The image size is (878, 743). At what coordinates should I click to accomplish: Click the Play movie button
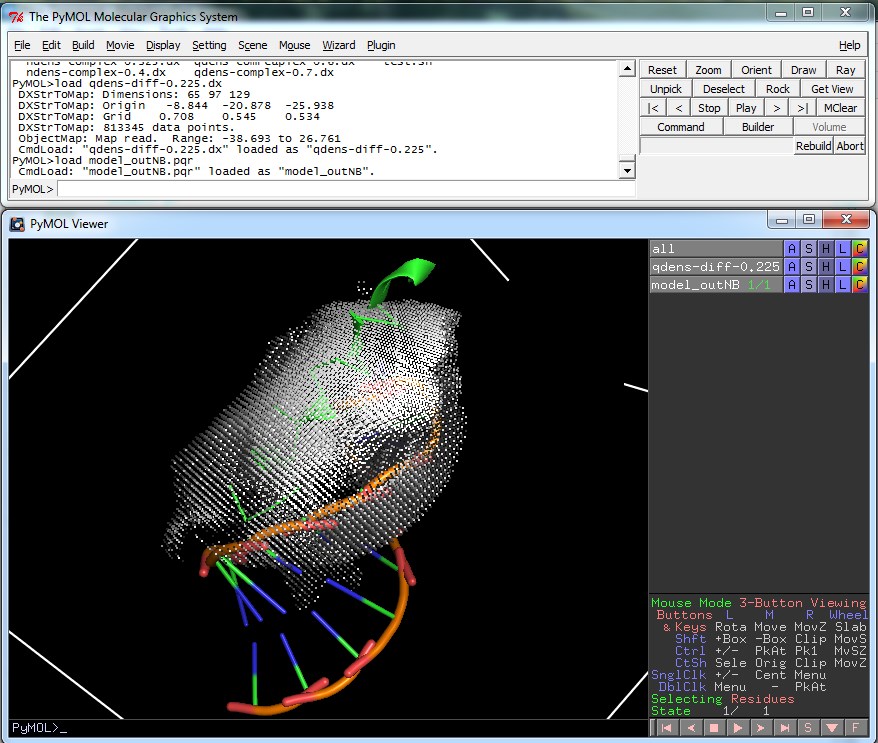click(x=746, y=108)
